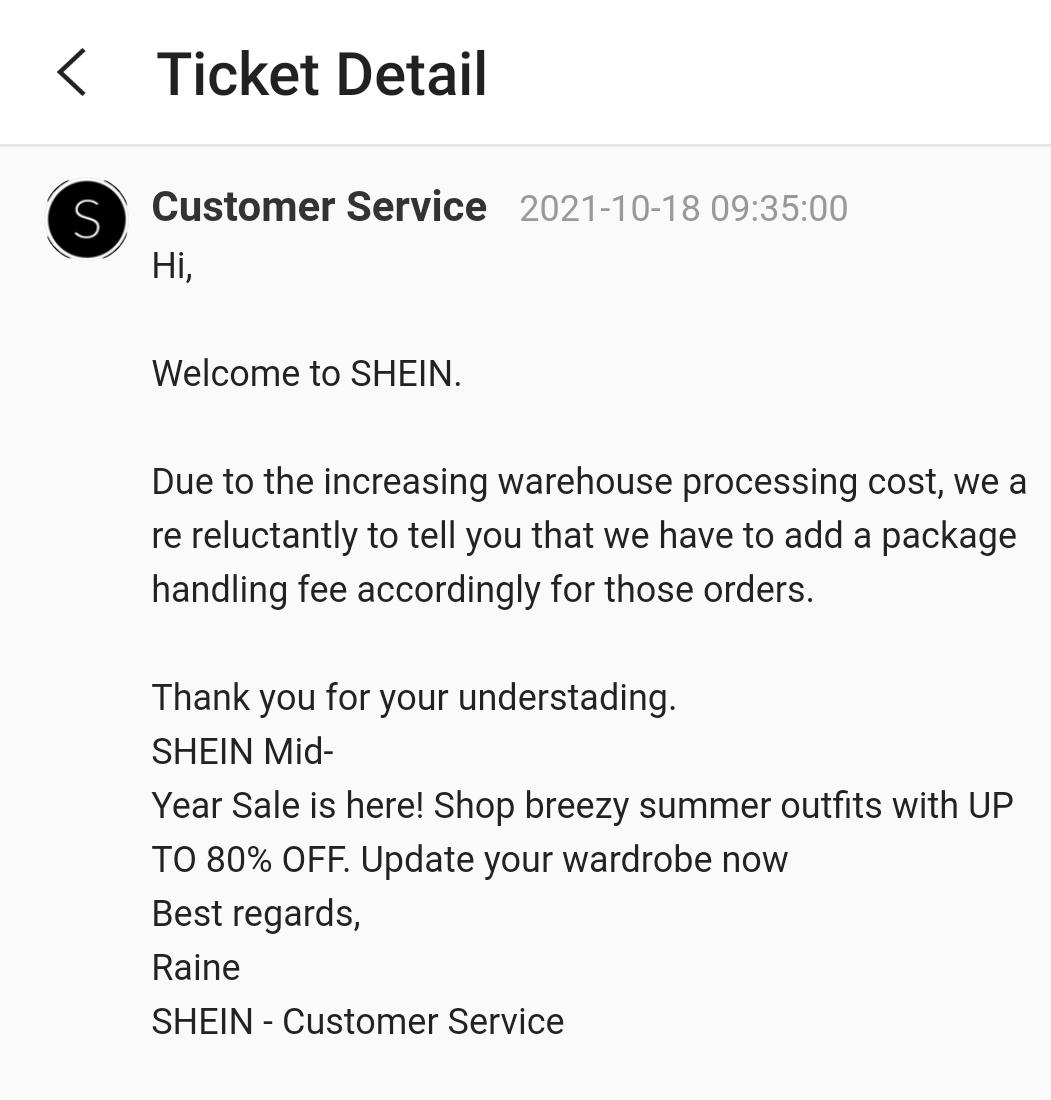The width and height of the screenshot is (1051, 1100).
Task: Click 'SHEIN - Customer Service' signature
Action: click(x=357, y=1021)
